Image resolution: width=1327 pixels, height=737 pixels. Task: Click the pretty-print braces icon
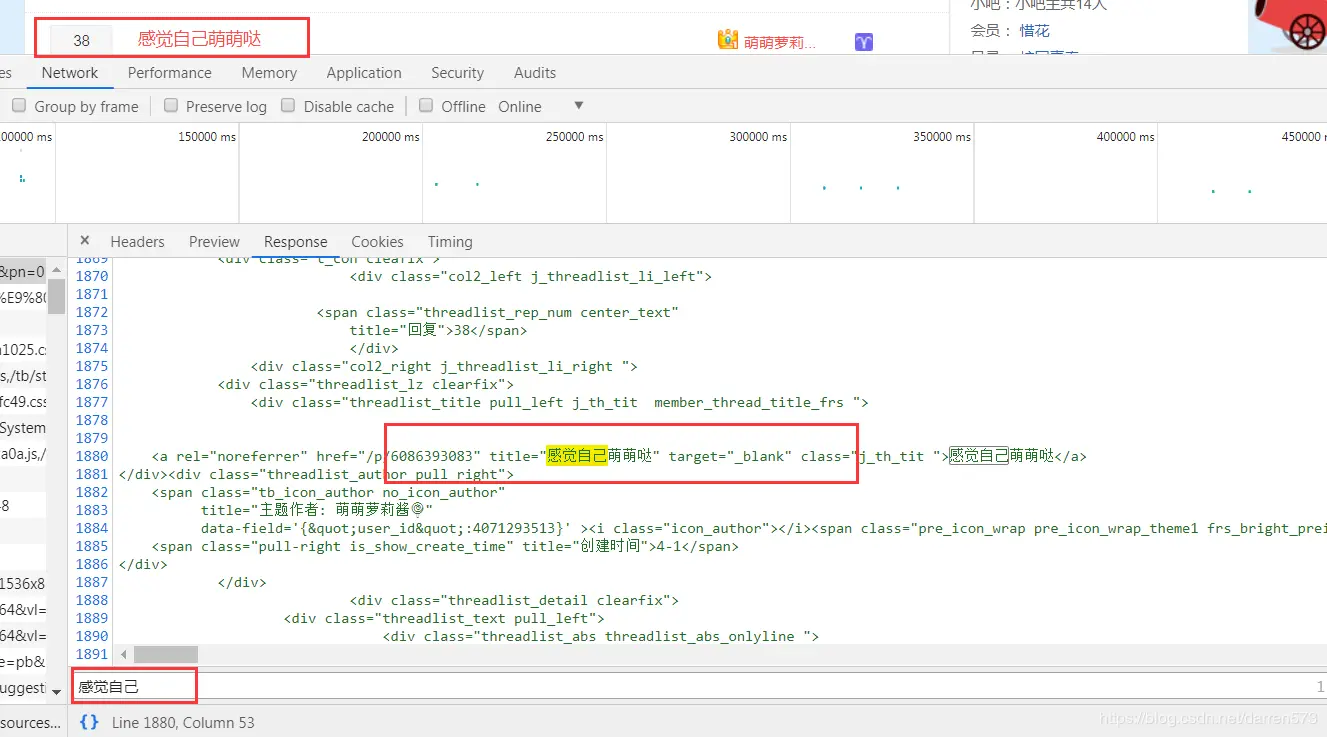click(x=89, y=722)
